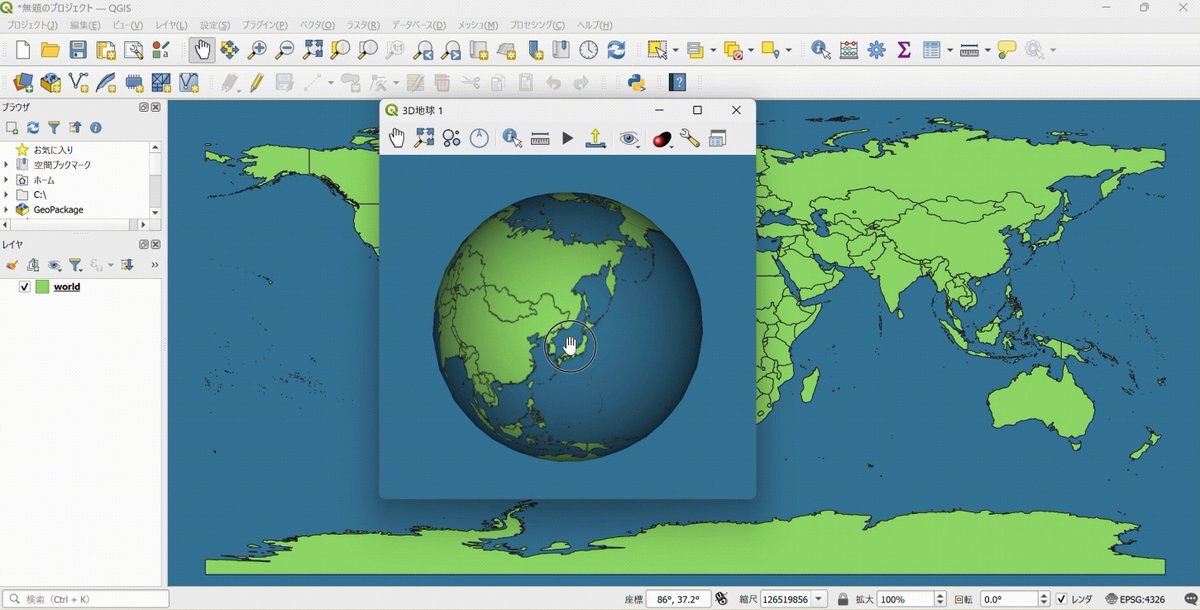Select the world layer name
The width and height of the screenshot is (1200, 610).
point(67,287)
